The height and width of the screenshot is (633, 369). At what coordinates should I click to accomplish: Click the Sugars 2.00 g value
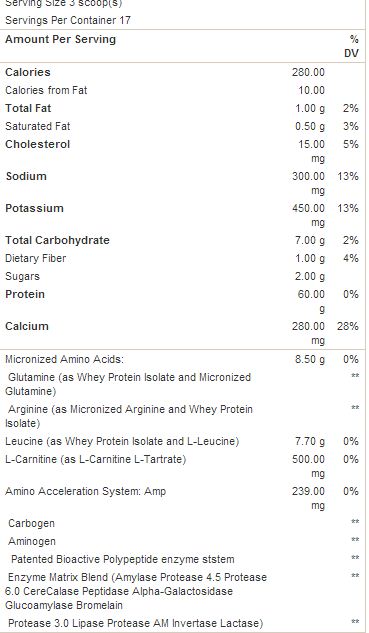pos(310,277)
